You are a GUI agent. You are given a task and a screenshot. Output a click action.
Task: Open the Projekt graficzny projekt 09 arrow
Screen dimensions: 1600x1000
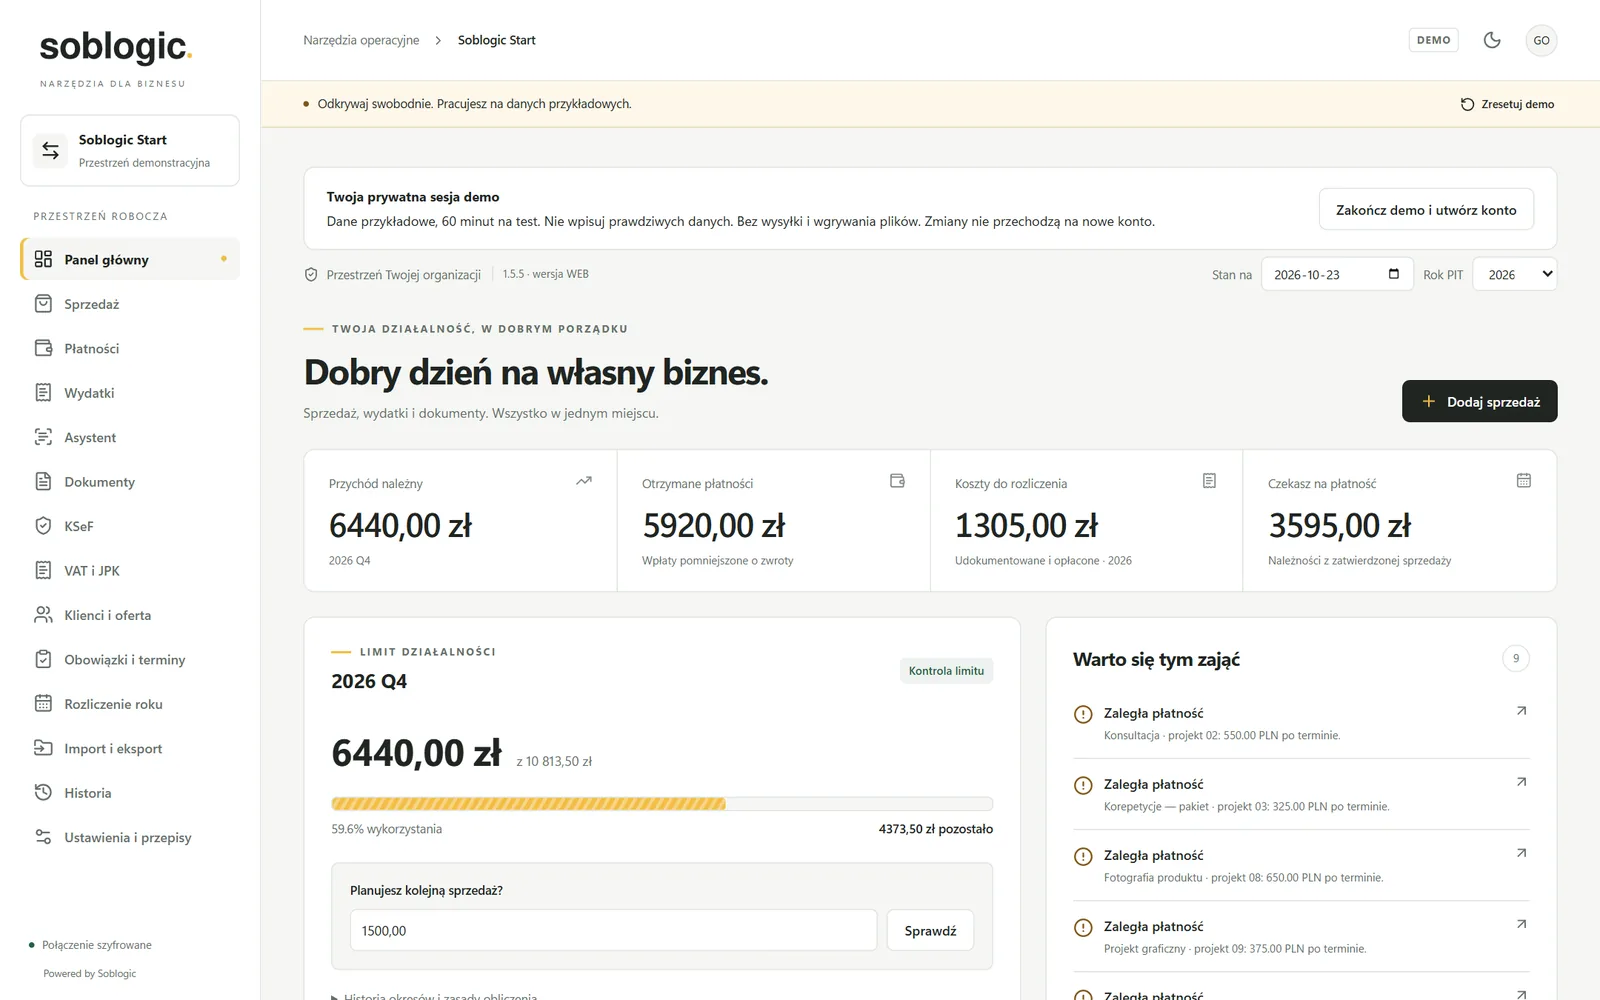(1521, 924)
